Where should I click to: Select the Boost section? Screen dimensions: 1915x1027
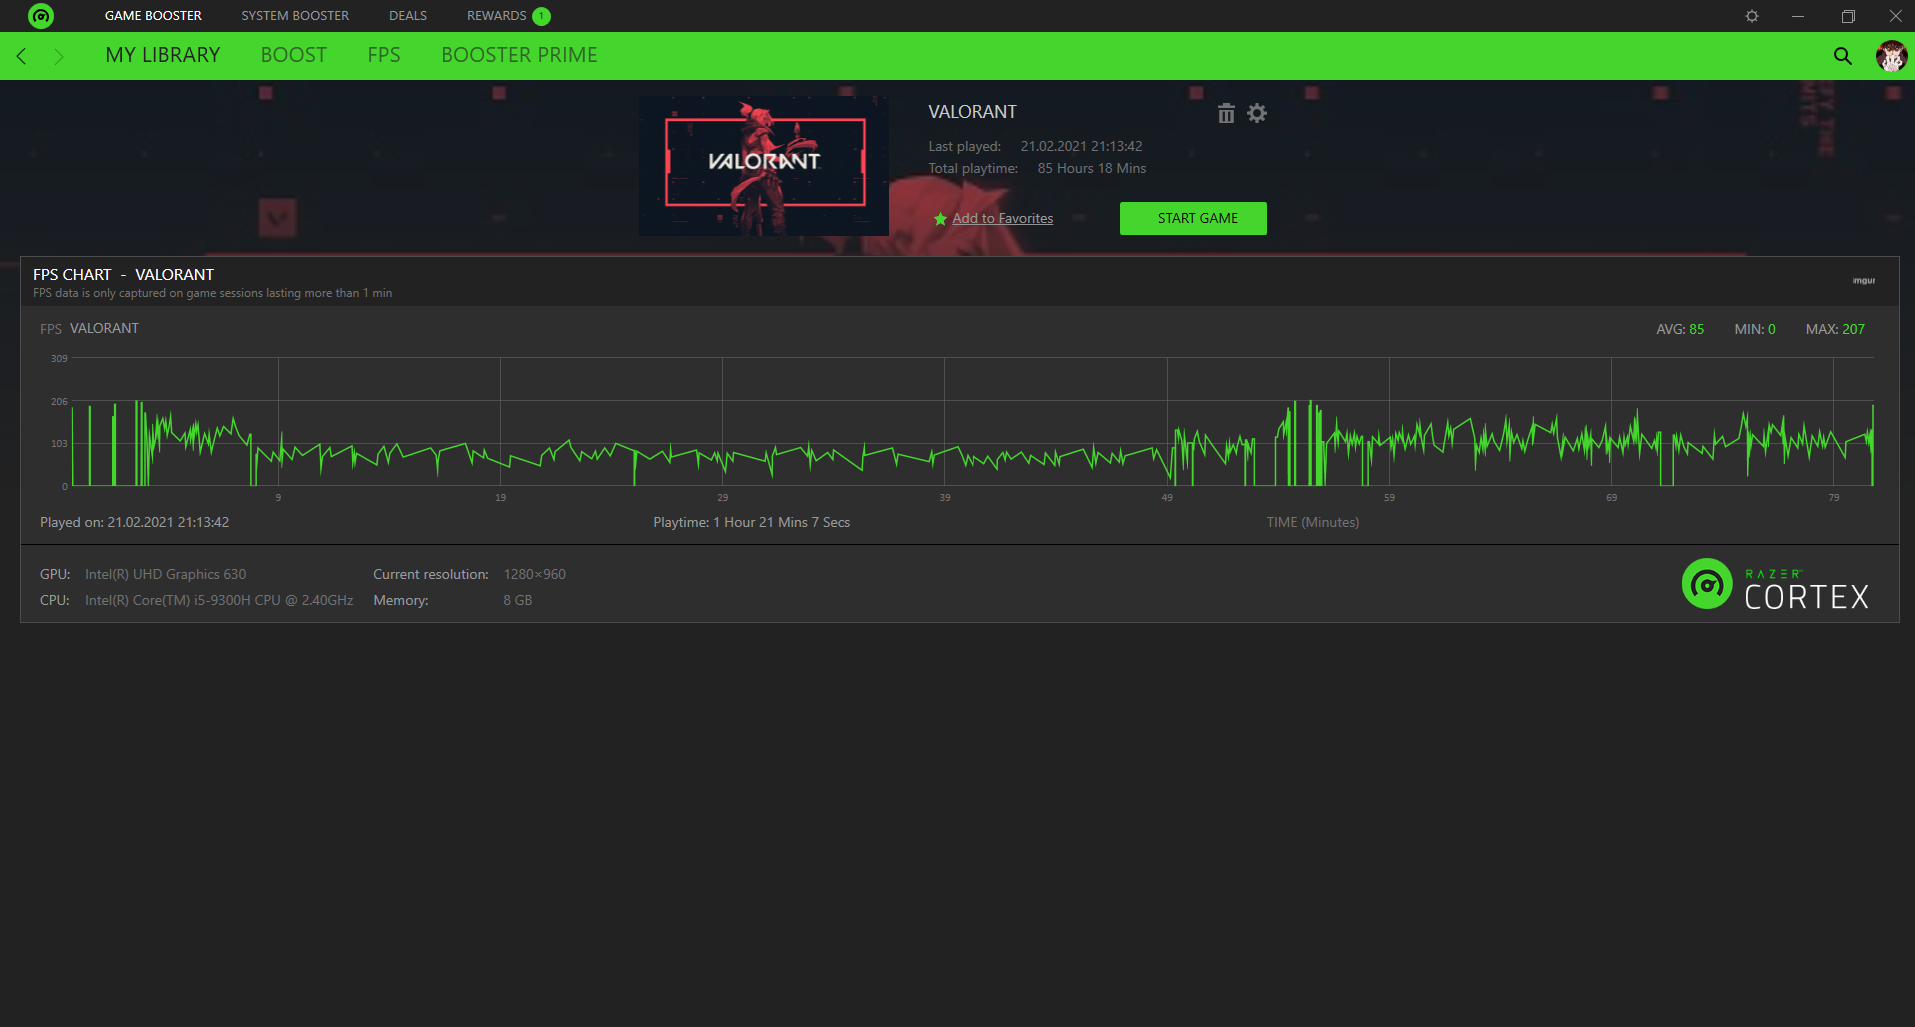click(294, 55)
